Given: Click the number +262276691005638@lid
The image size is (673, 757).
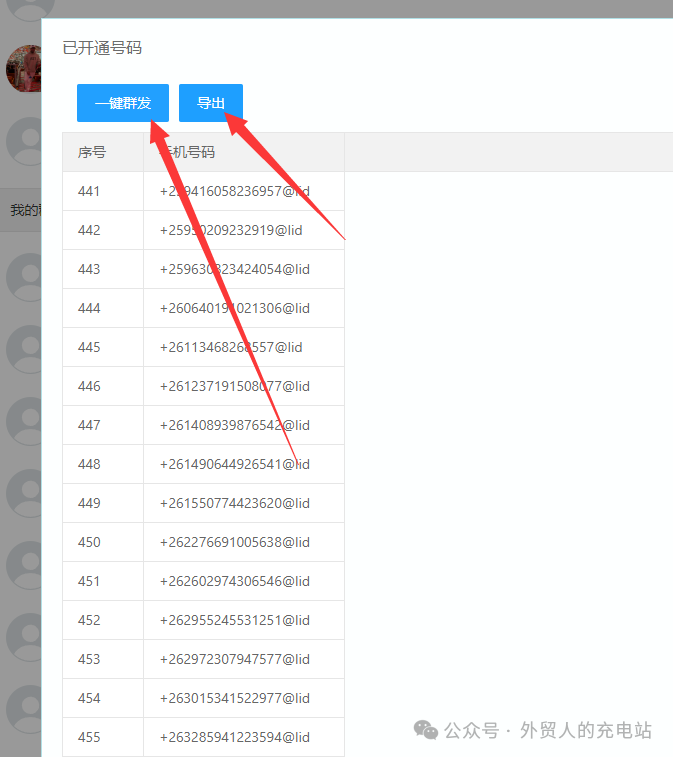Looking at the screenshot, I should tap(235, 543).
